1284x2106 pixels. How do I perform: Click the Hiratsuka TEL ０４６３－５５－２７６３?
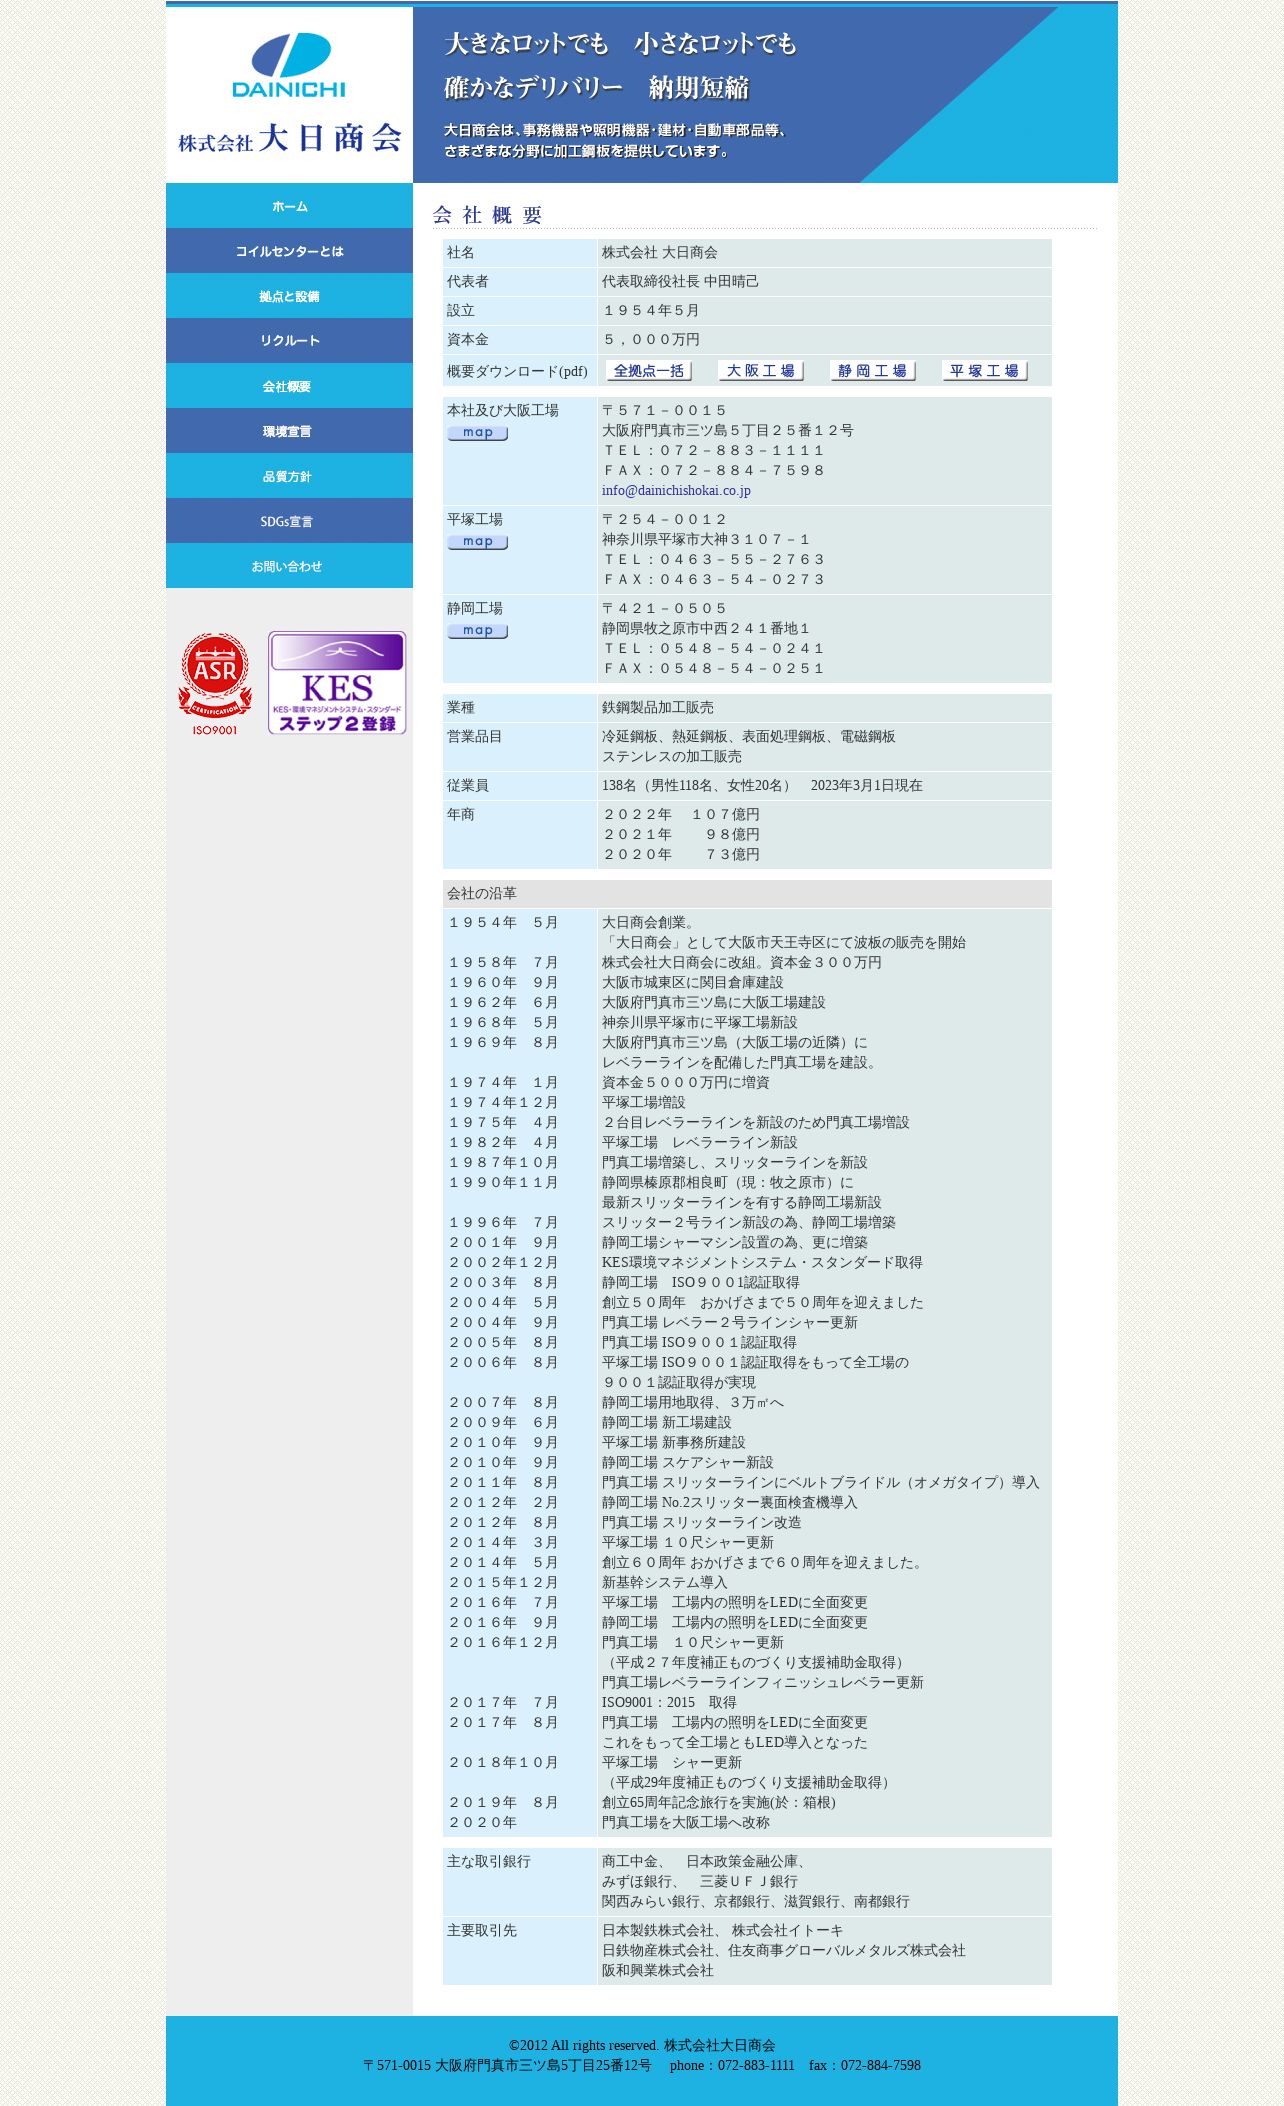(x=714, y=560)
